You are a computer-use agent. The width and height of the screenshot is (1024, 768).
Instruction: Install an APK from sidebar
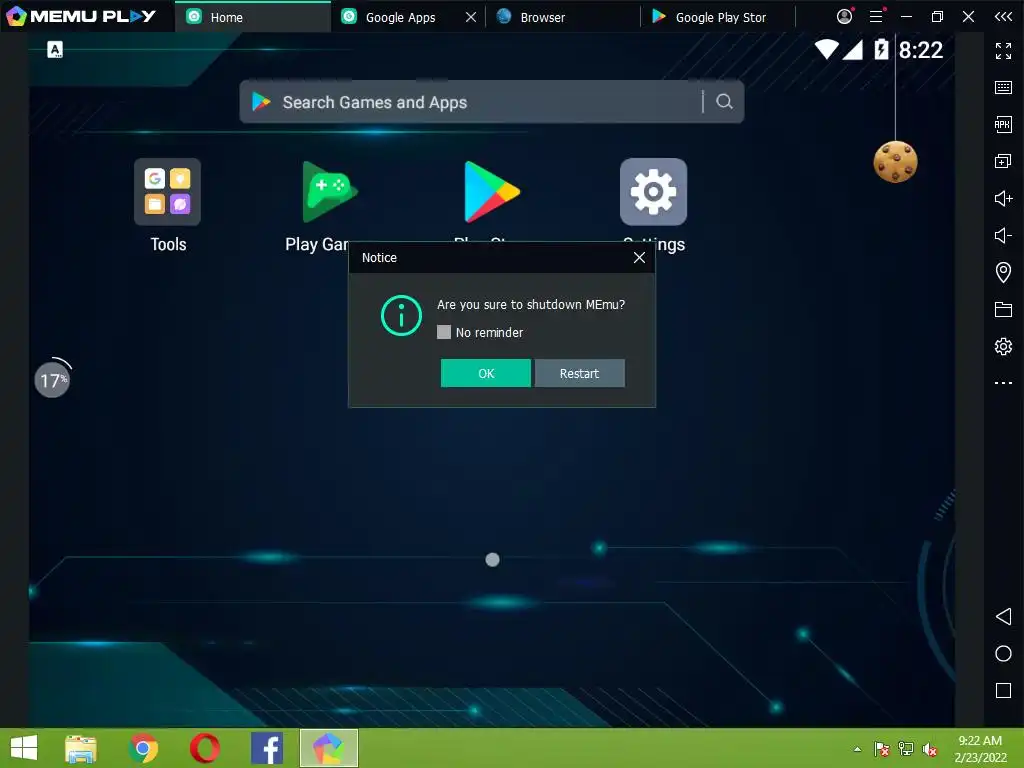pos(1003,124)
